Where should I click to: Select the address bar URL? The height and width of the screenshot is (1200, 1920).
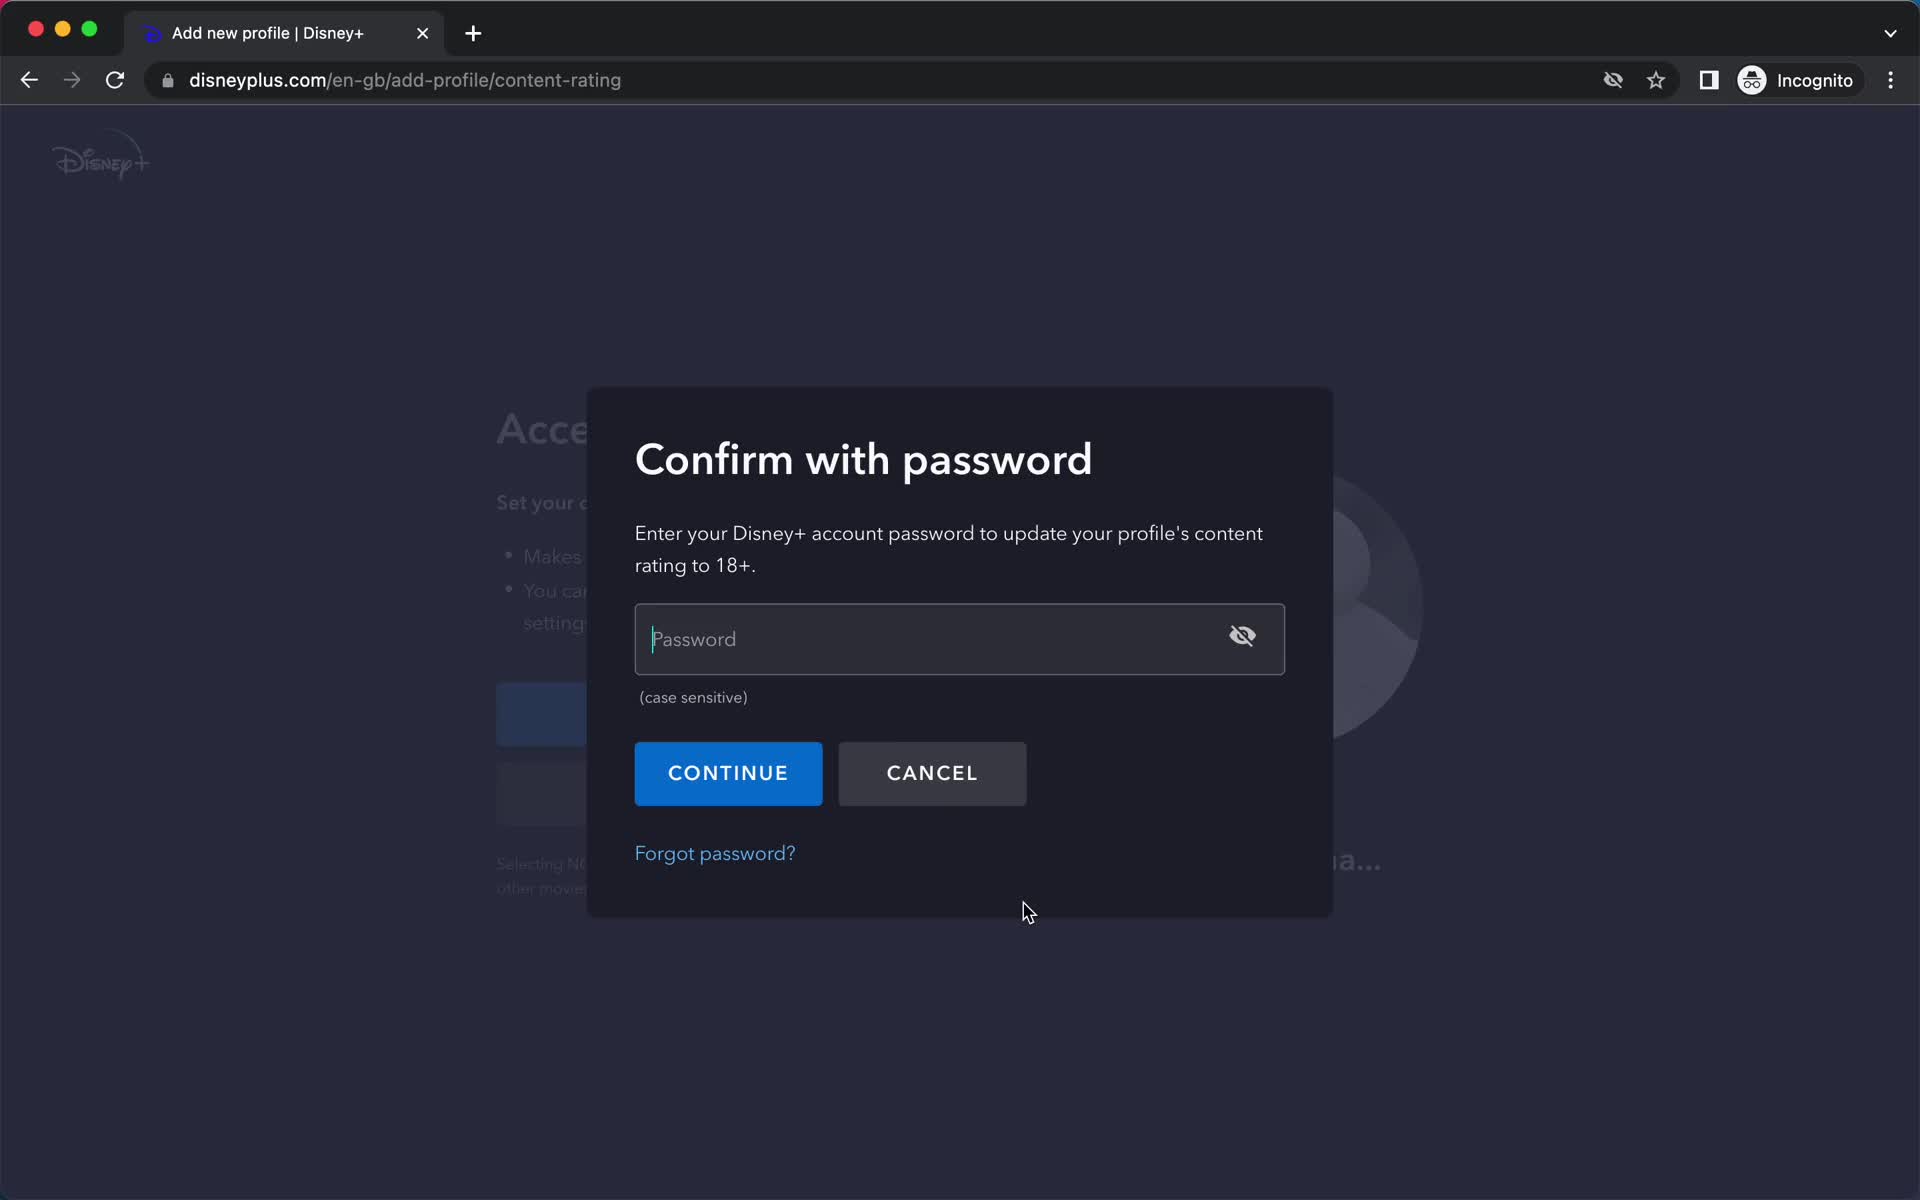pos(405,80)
